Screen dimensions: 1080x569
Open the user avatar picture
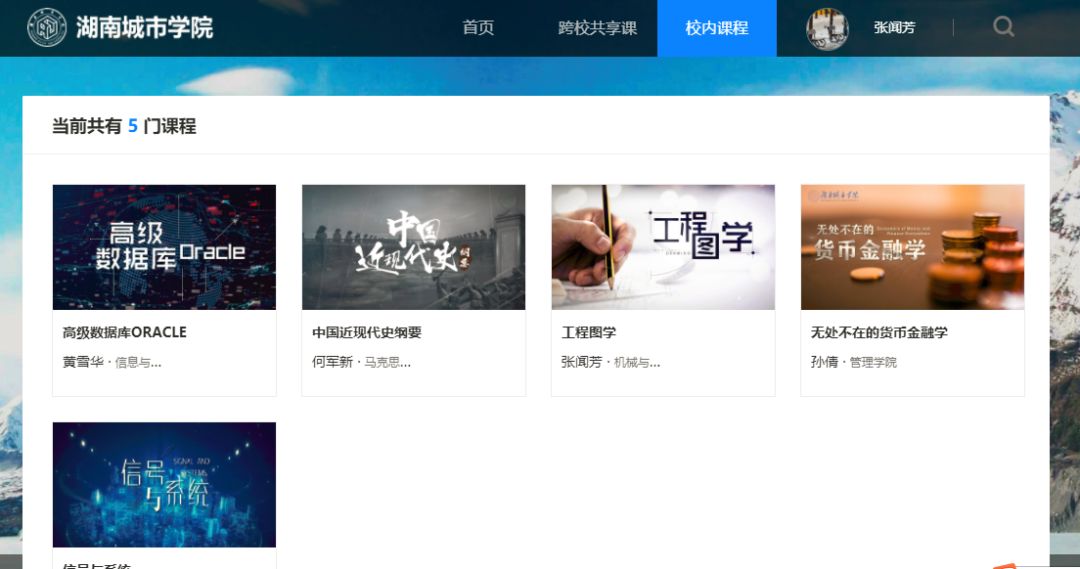click(827, 28)
